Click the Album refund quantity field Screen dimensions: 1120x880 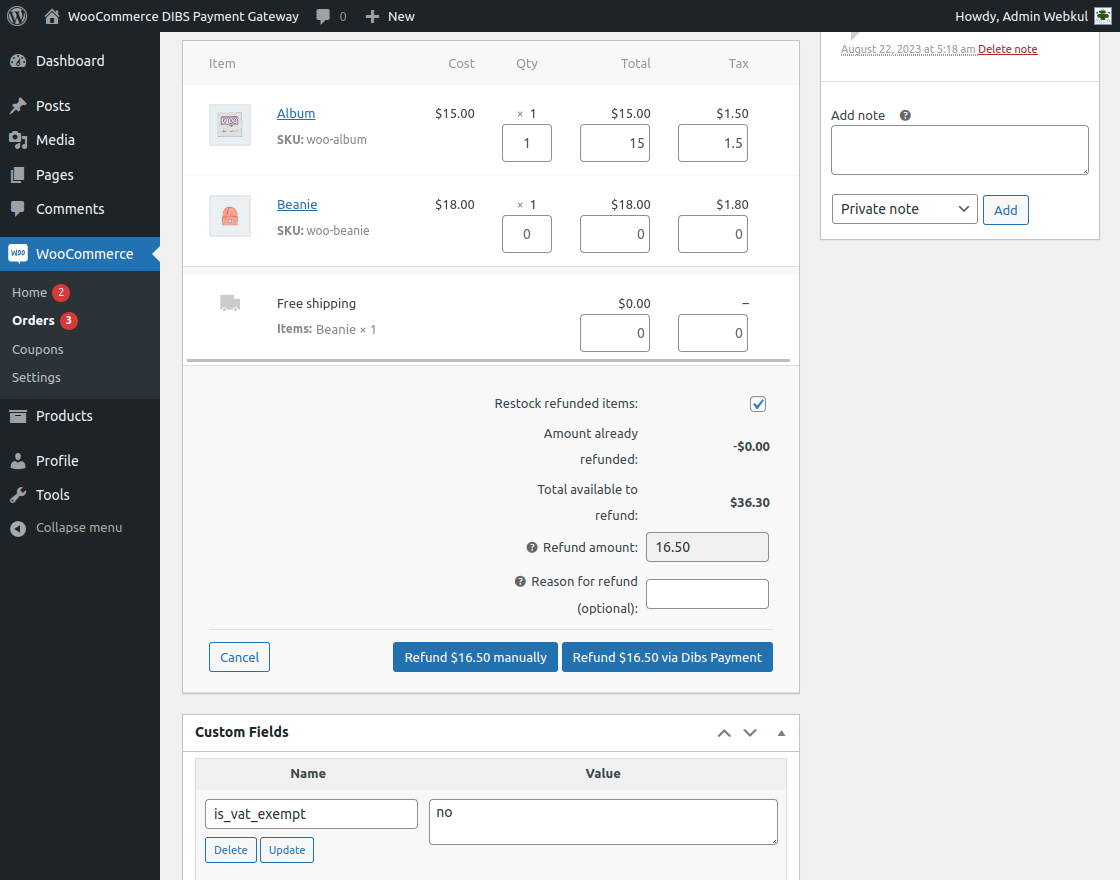point(527,143)
